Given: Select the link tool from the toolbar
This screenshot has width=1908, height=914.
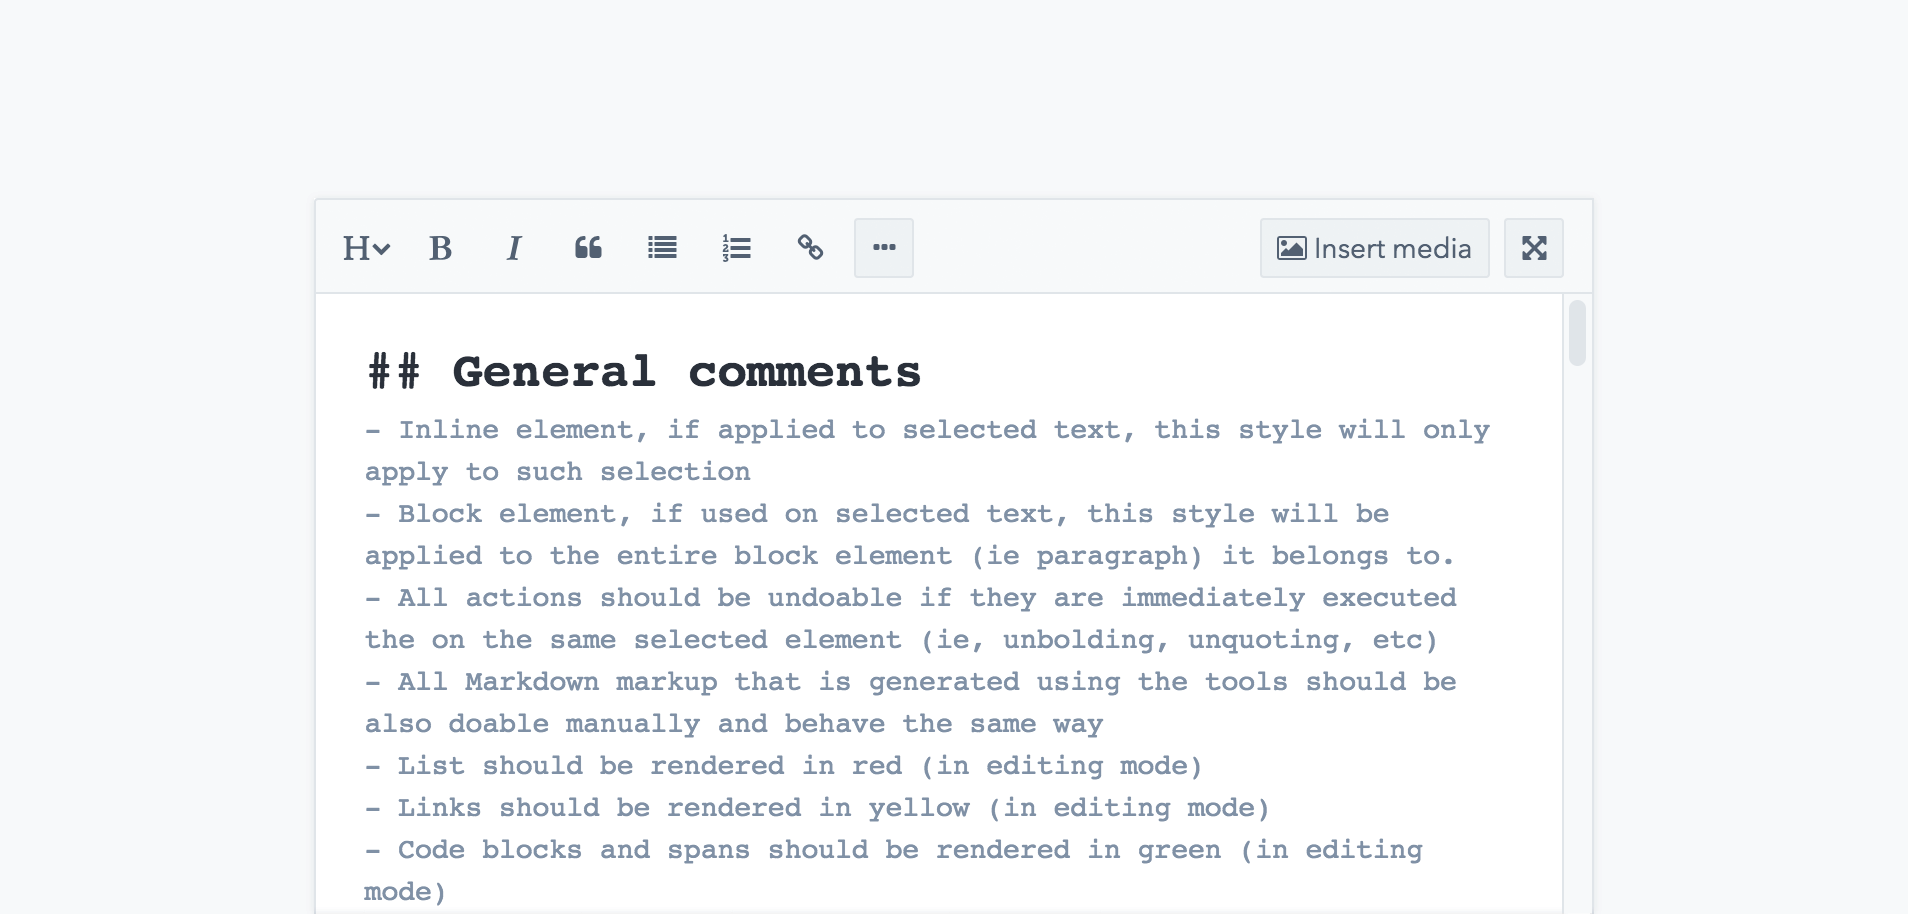Looking at the screenshot, I should click(809, 248).
